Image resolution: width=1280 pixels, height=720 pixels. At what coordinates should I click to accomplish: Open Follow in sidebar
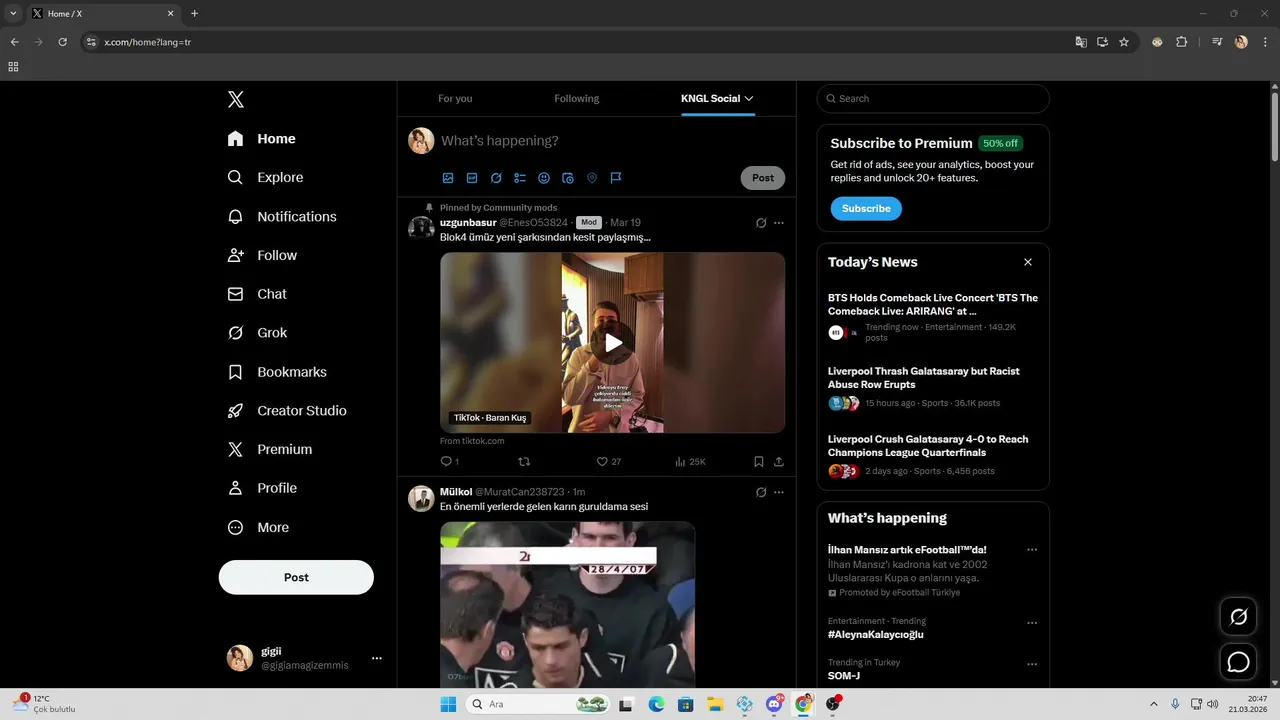click(x=263, y=255)
